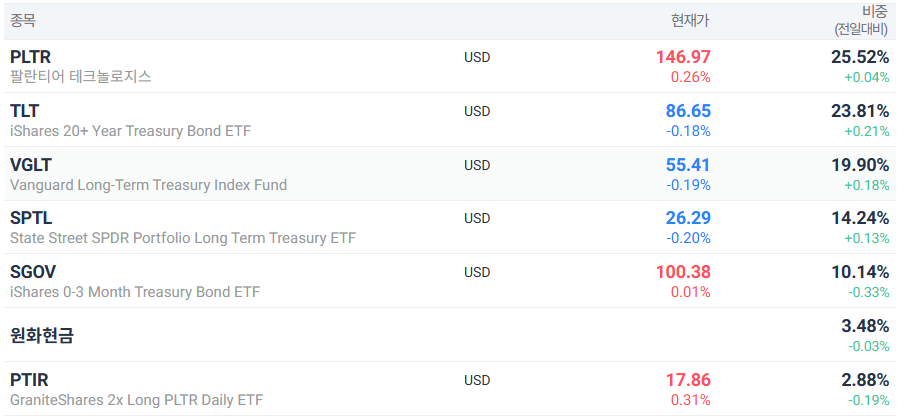The image size is (909, 418).
Task: Select the VGLT weight 19.90%
Action: 860,165
